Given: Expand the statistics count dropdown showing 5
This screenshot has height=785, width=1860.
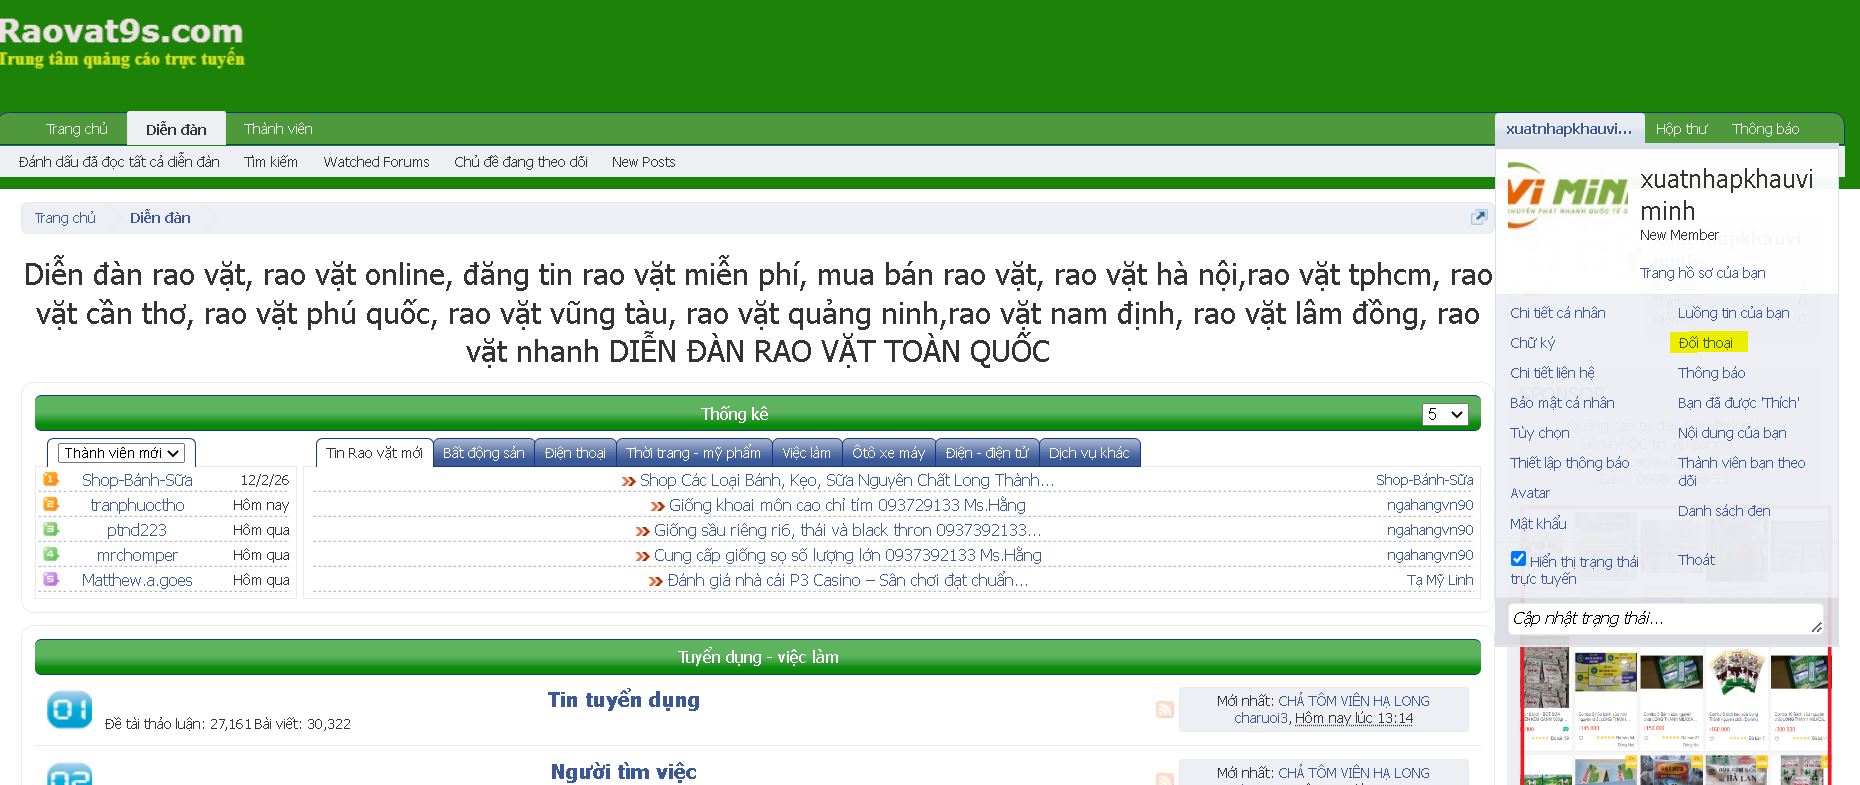Looking at the screenshot, I should (x=1445, y=414).
